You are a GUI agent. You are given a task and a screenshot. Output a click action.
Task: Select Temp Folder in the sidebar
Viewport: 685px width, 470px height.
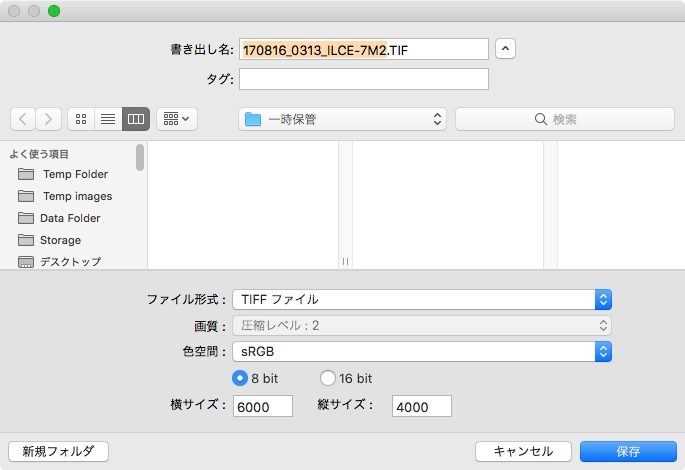75,174
